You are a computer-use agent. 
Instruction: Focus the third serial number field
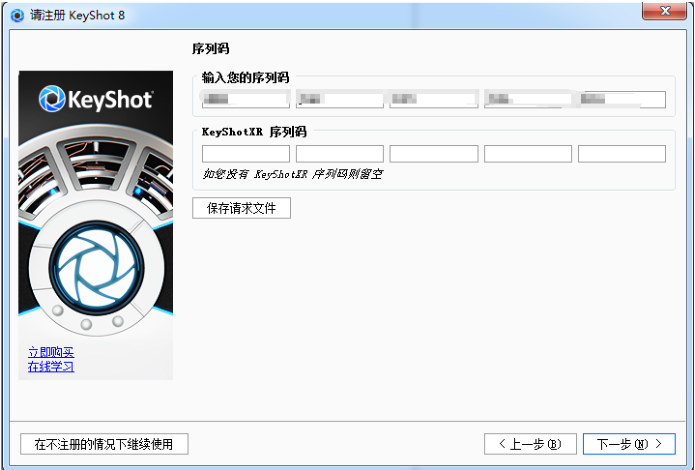[433, 99]
